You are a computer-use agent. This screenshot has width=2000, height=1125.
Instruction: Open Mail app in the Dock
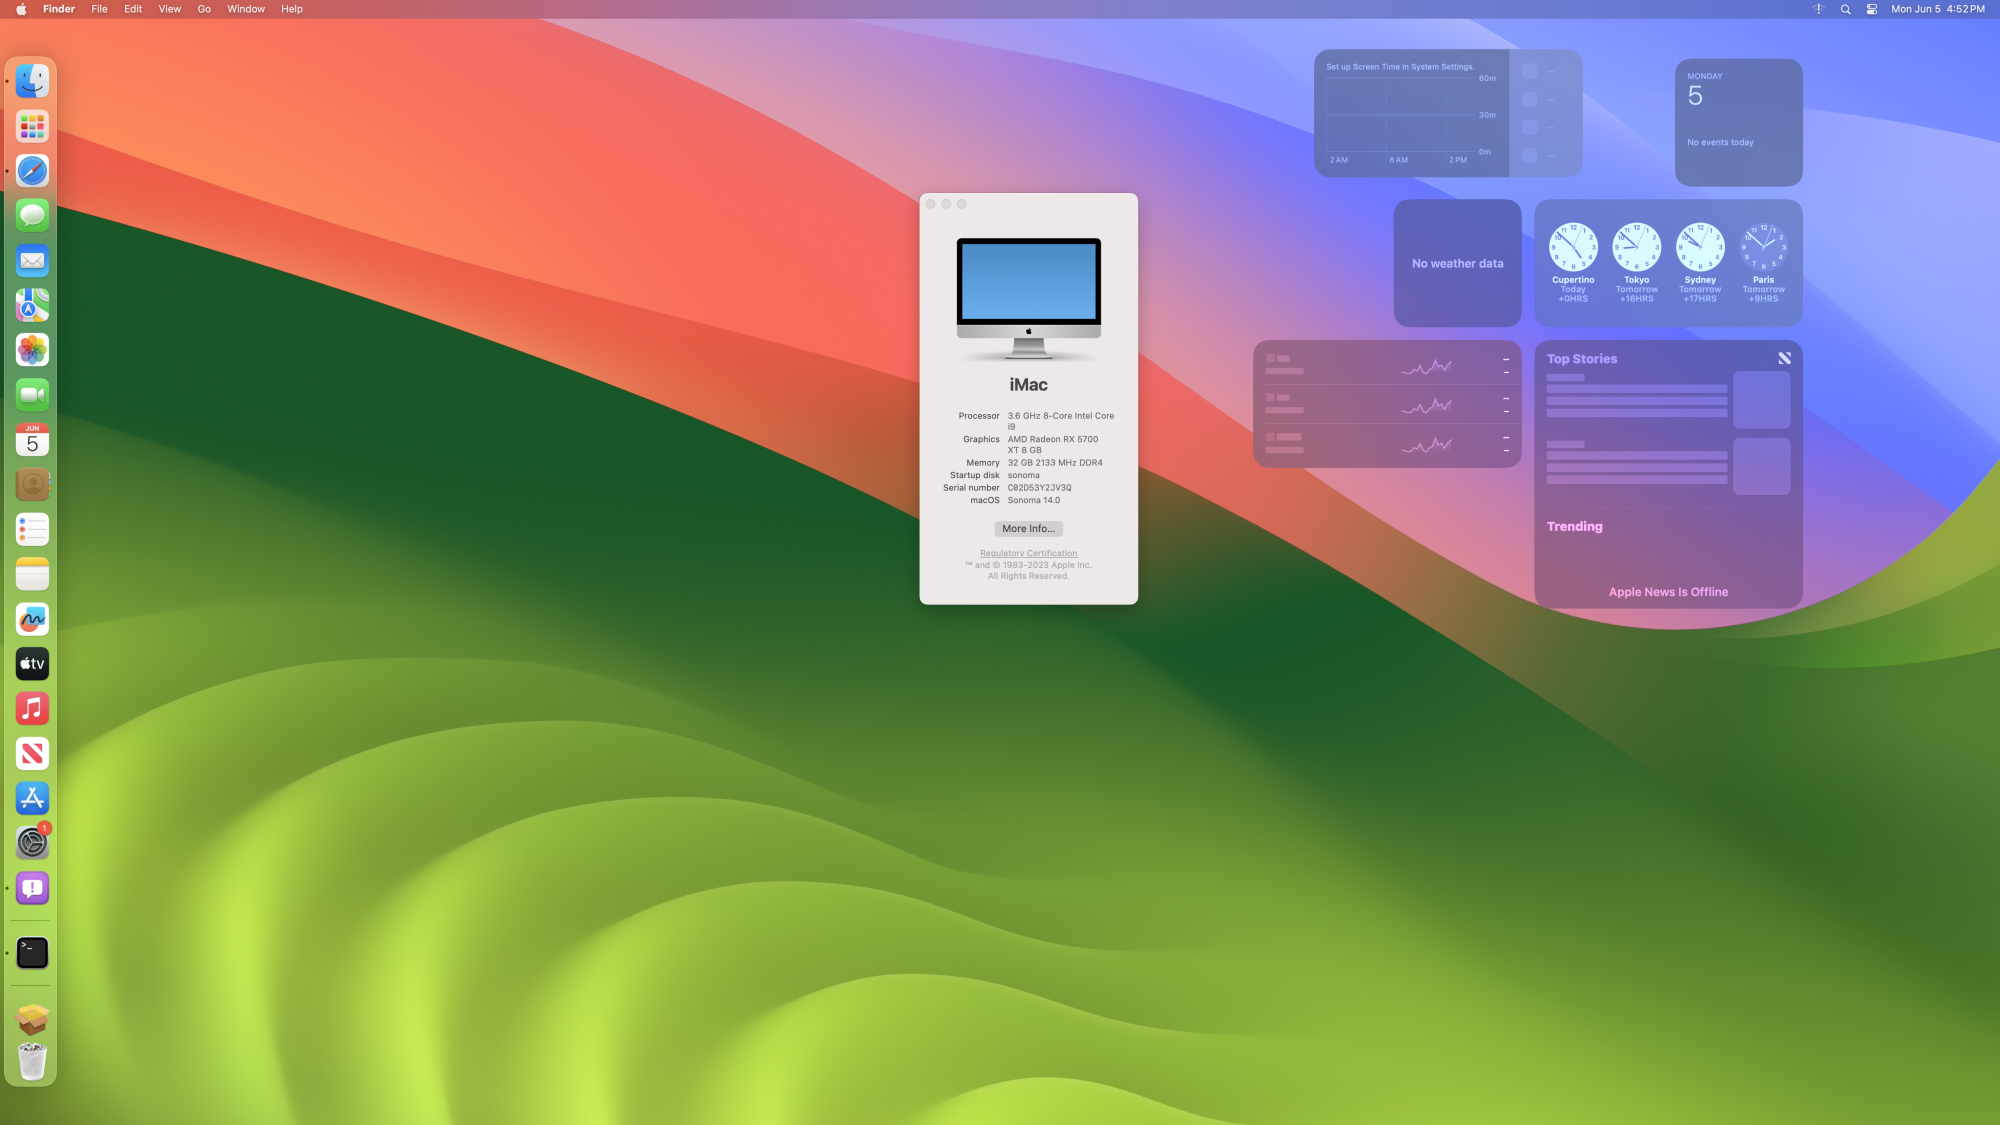pos(32,260)
